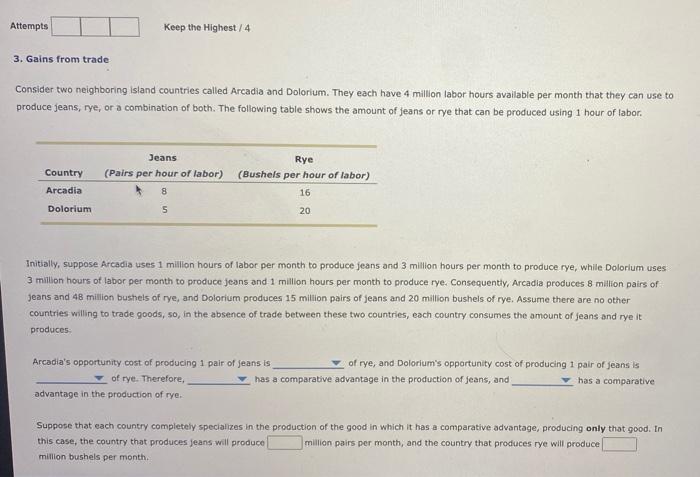
Task: Click the Country column header
Action: (x=64, y=173)
